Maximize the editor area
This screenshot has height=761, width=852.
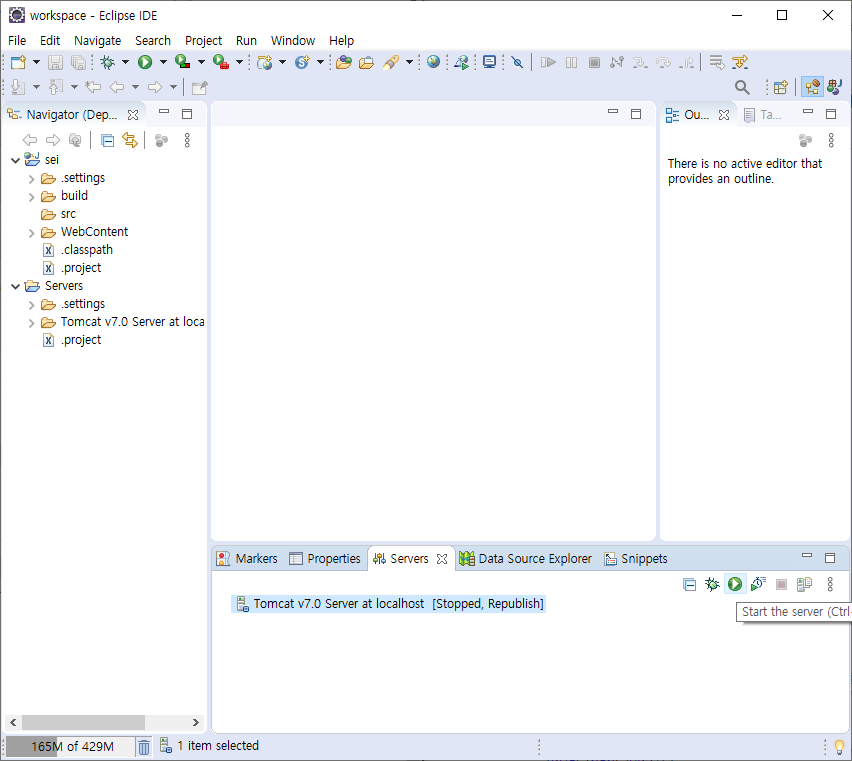636,114
